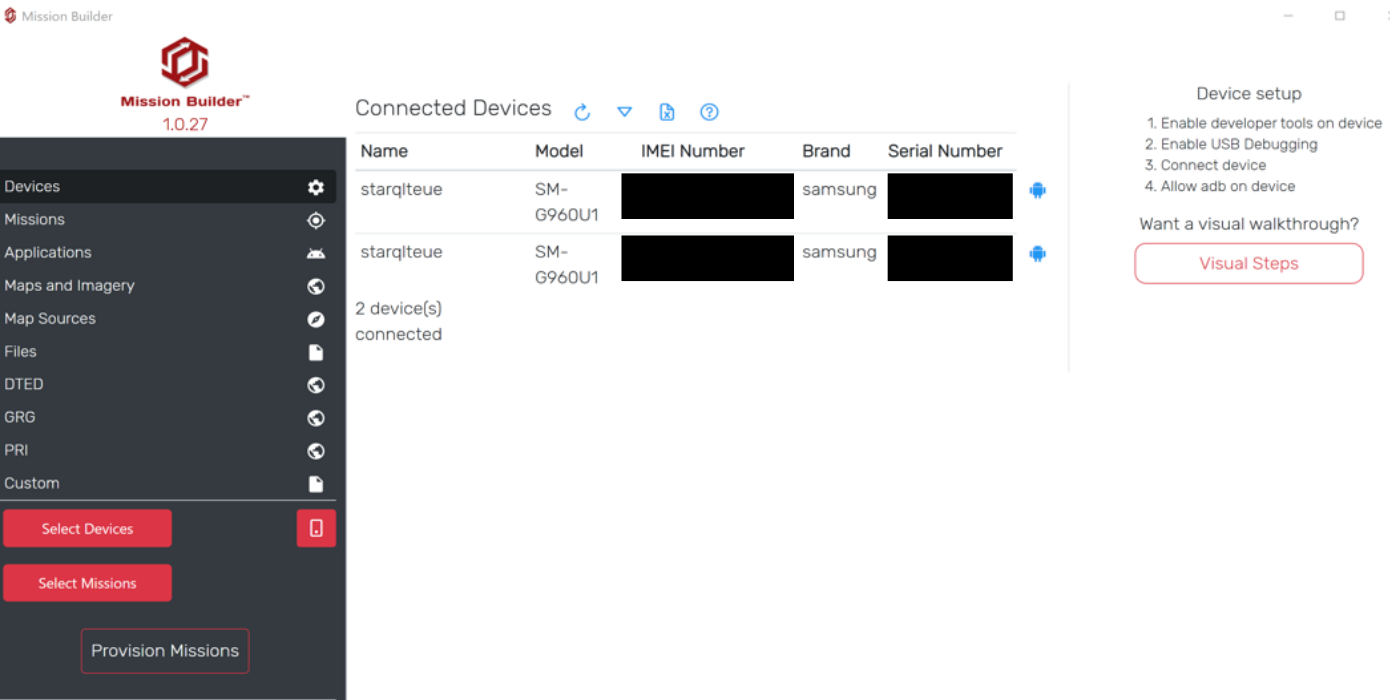The height and width of the screenshot is (700, 1390).
Task: Open the filter triangle dropdown icon
Action: pyautogui.click(x=624, y=112)
